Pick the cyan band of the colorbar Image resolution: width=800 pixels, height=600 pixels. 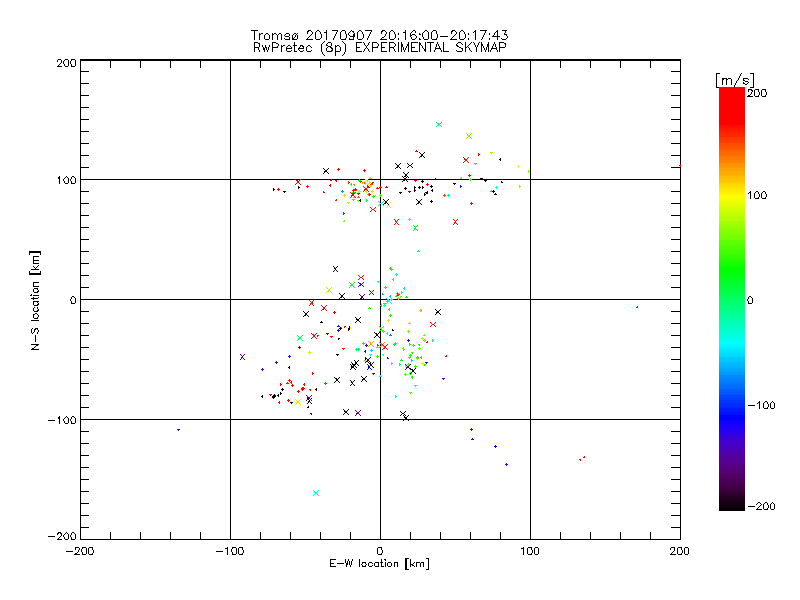click(x=732, y=345)
